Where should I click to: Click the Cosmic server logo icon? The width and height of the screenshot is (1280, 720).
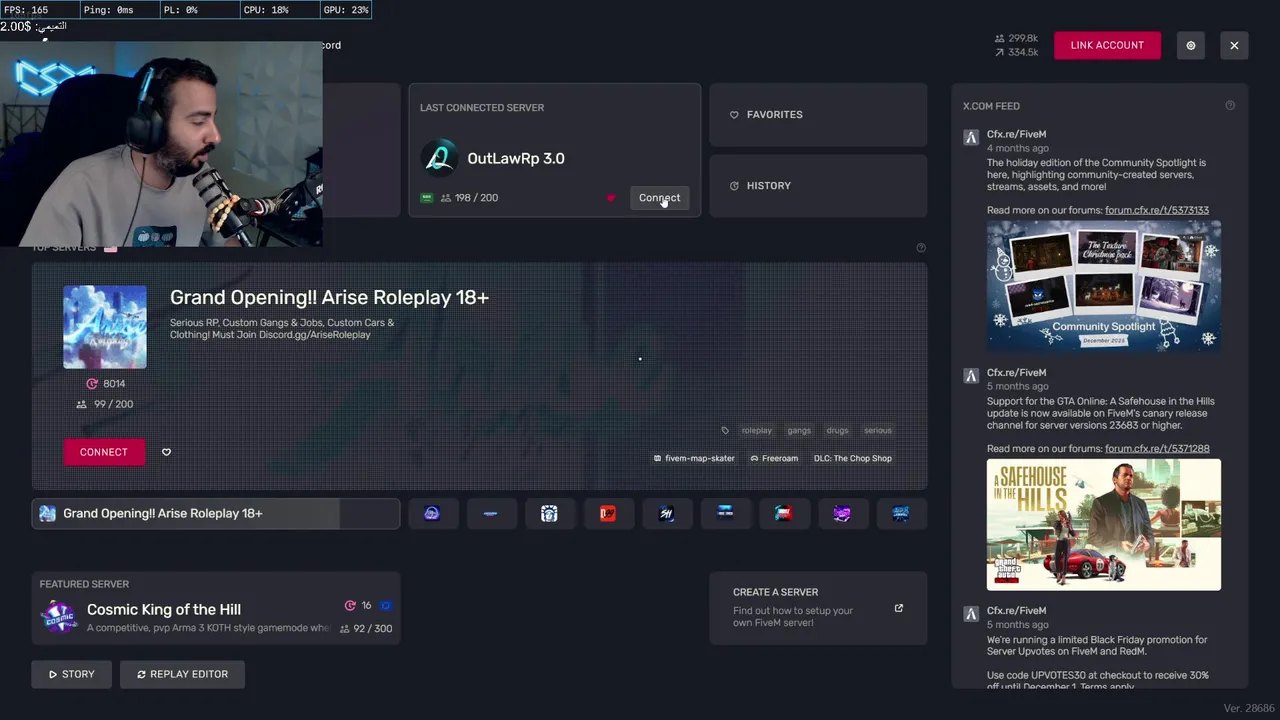click(x=59, y=617)
